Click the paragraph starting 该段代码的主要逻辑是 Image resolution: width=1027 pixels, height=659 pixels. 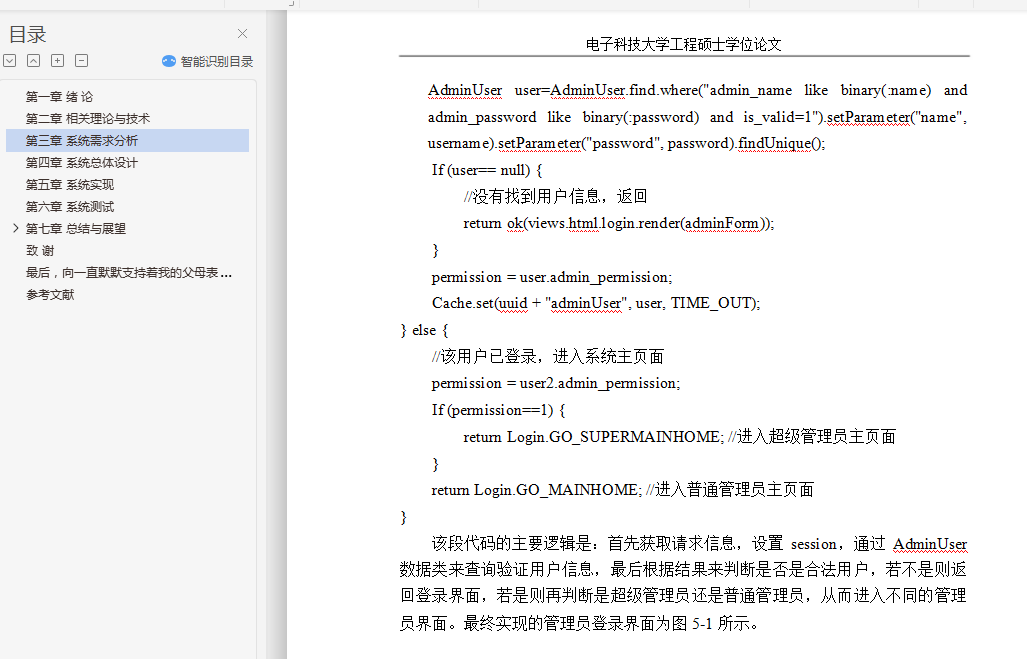[x=683, y=583]
